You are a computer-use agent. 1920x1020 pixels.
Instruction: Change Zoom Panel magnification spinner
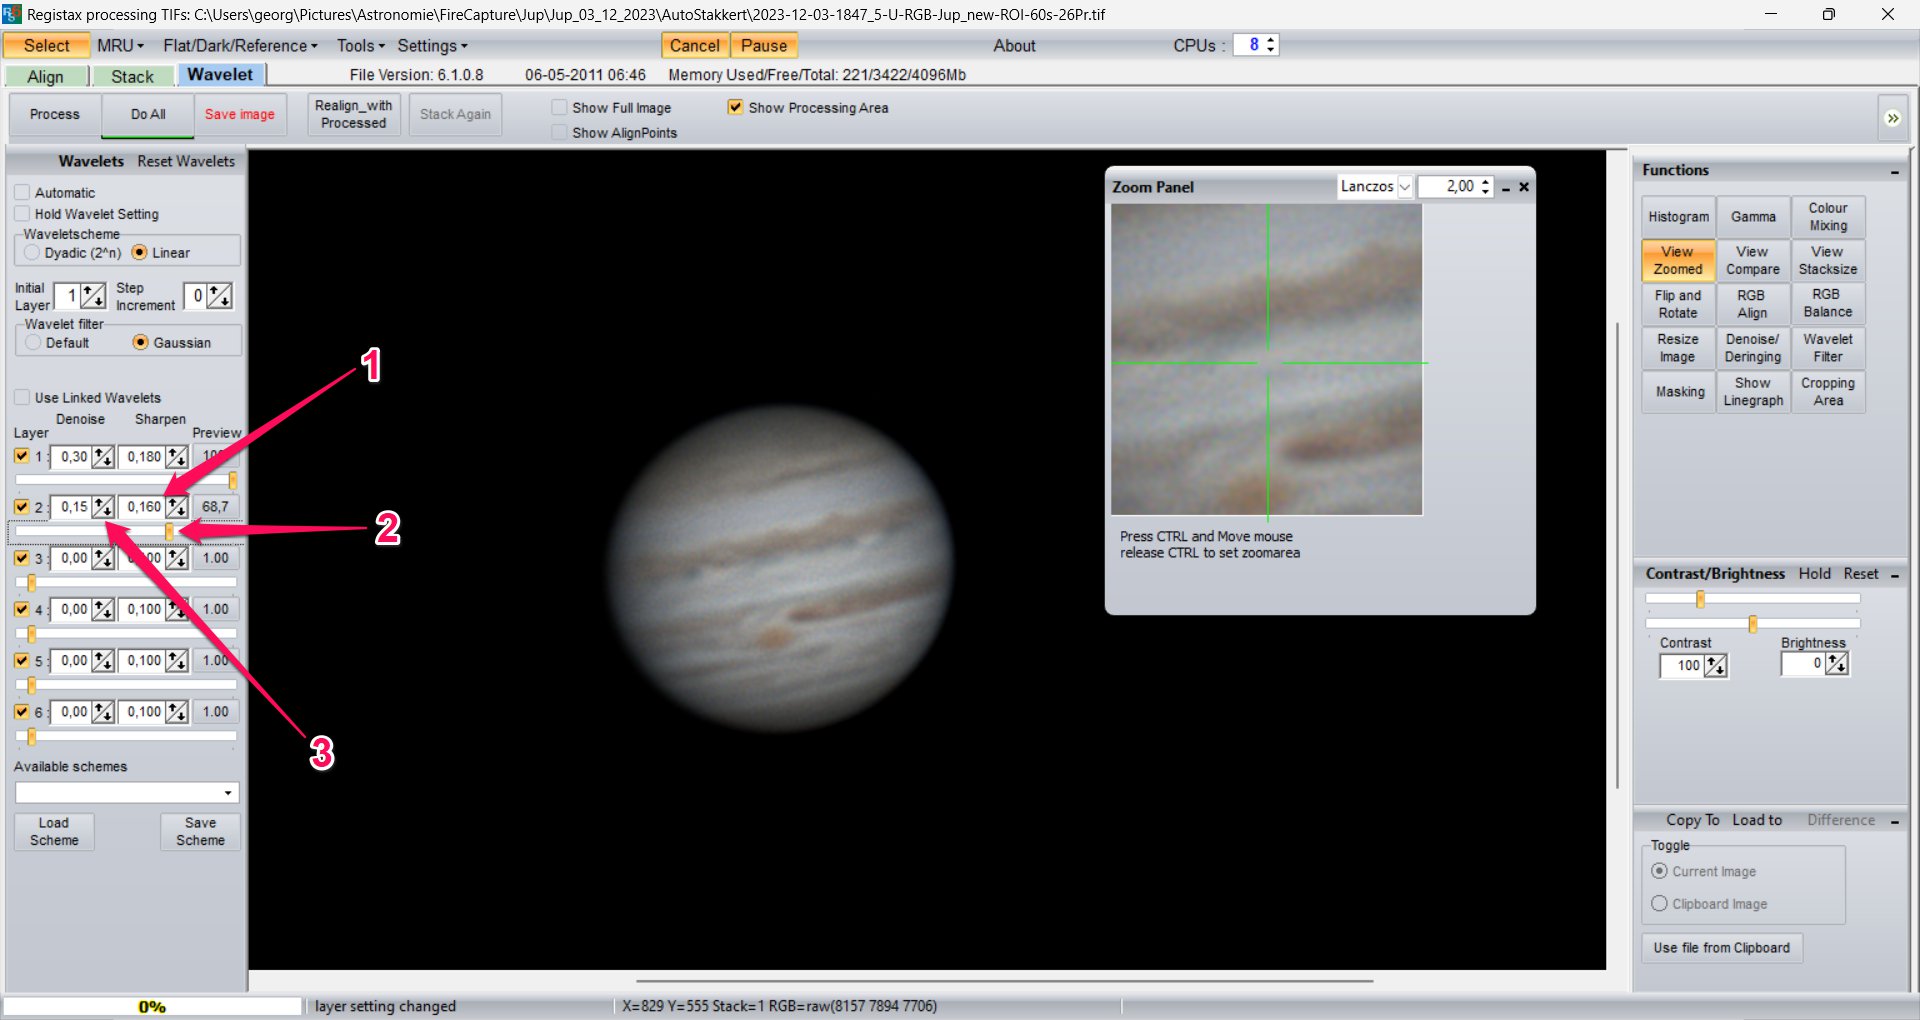1485,187
